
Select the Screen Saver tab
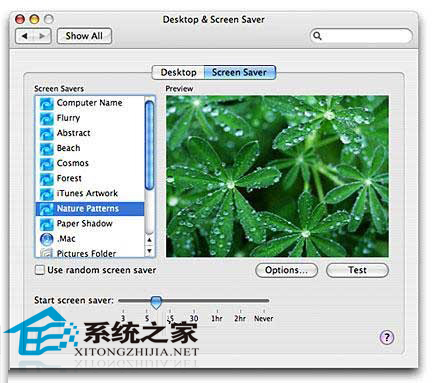[240, 72]
